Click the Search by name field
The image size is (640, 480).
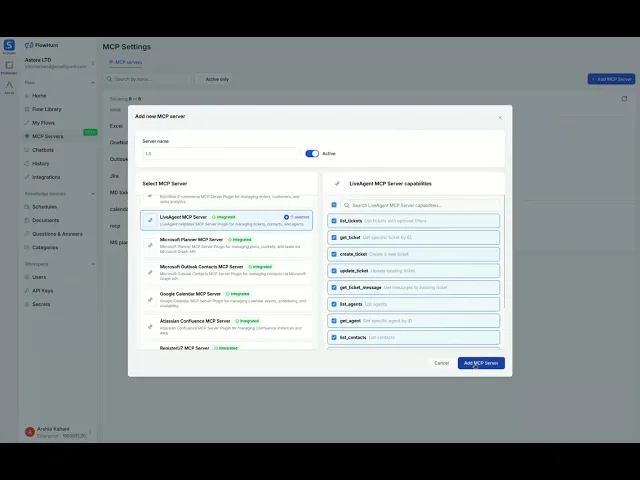[x=148, y=79]
